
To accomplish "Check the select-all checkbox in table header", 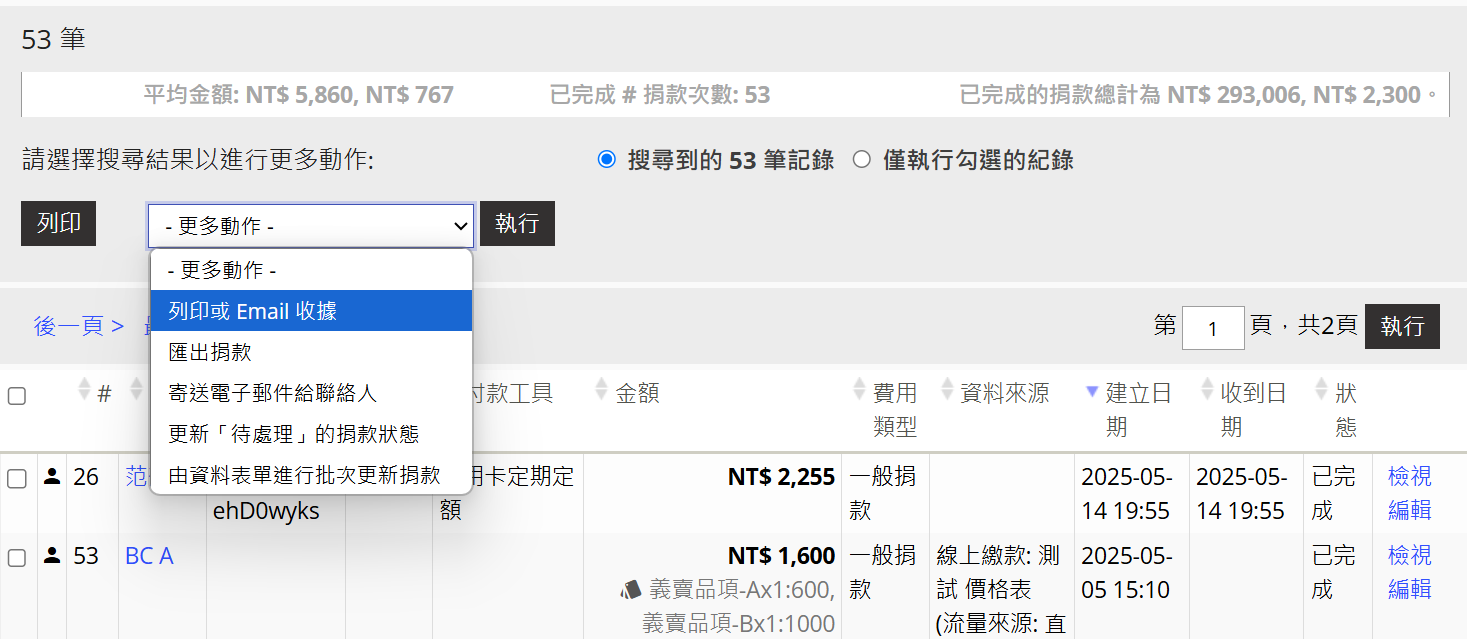I will [17, 396].
